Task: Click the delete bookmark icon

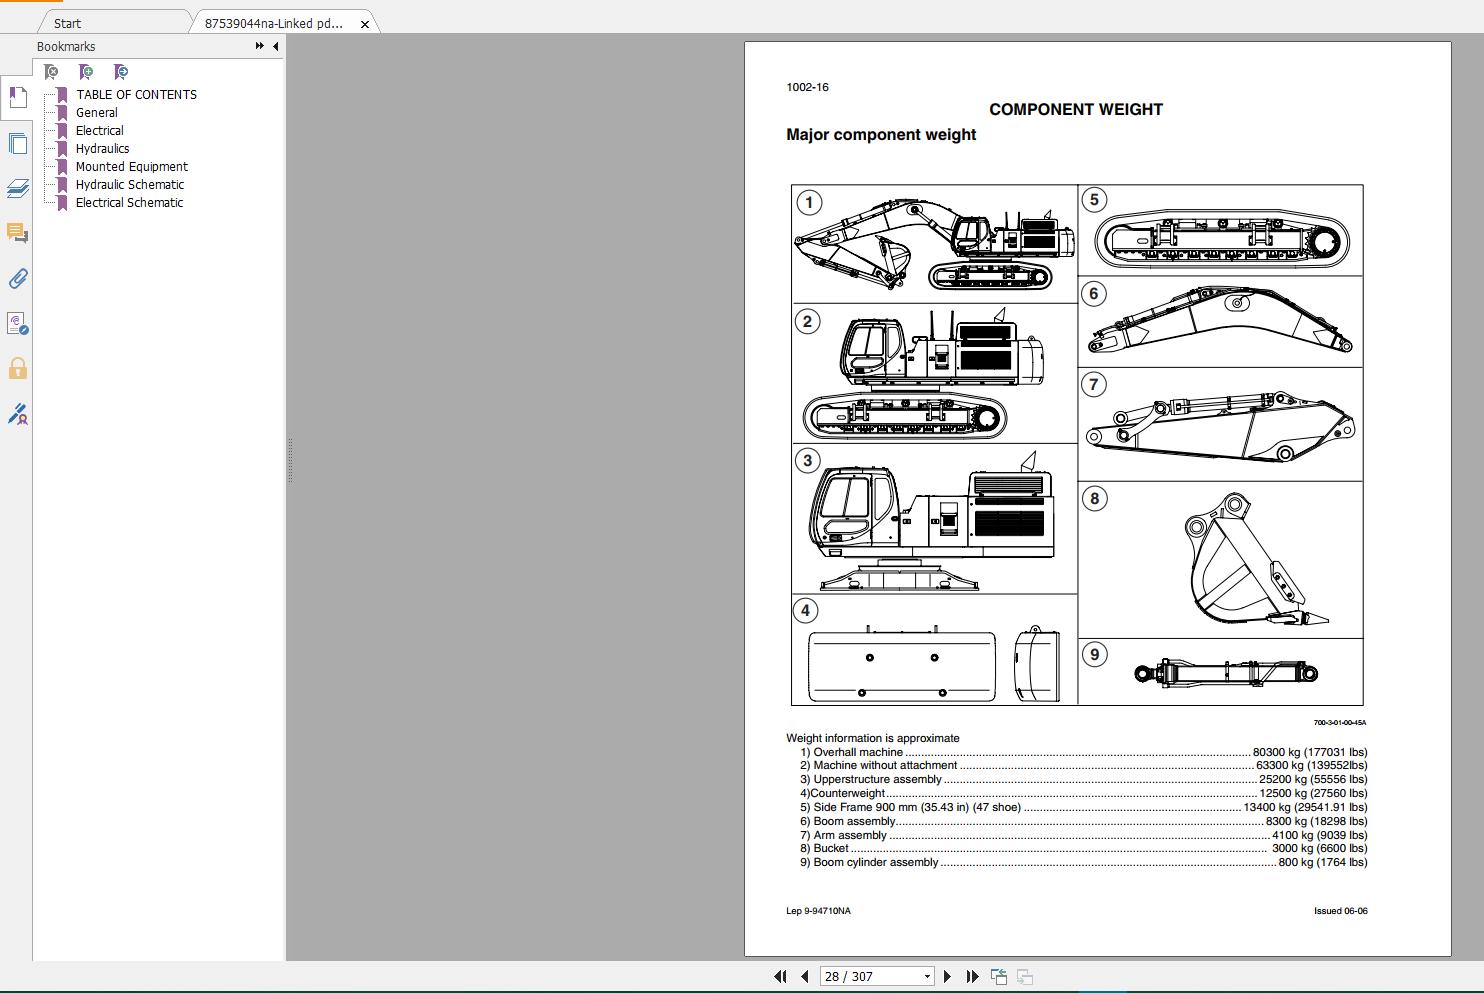Action: pyautogui.click(x=51, y=72)
